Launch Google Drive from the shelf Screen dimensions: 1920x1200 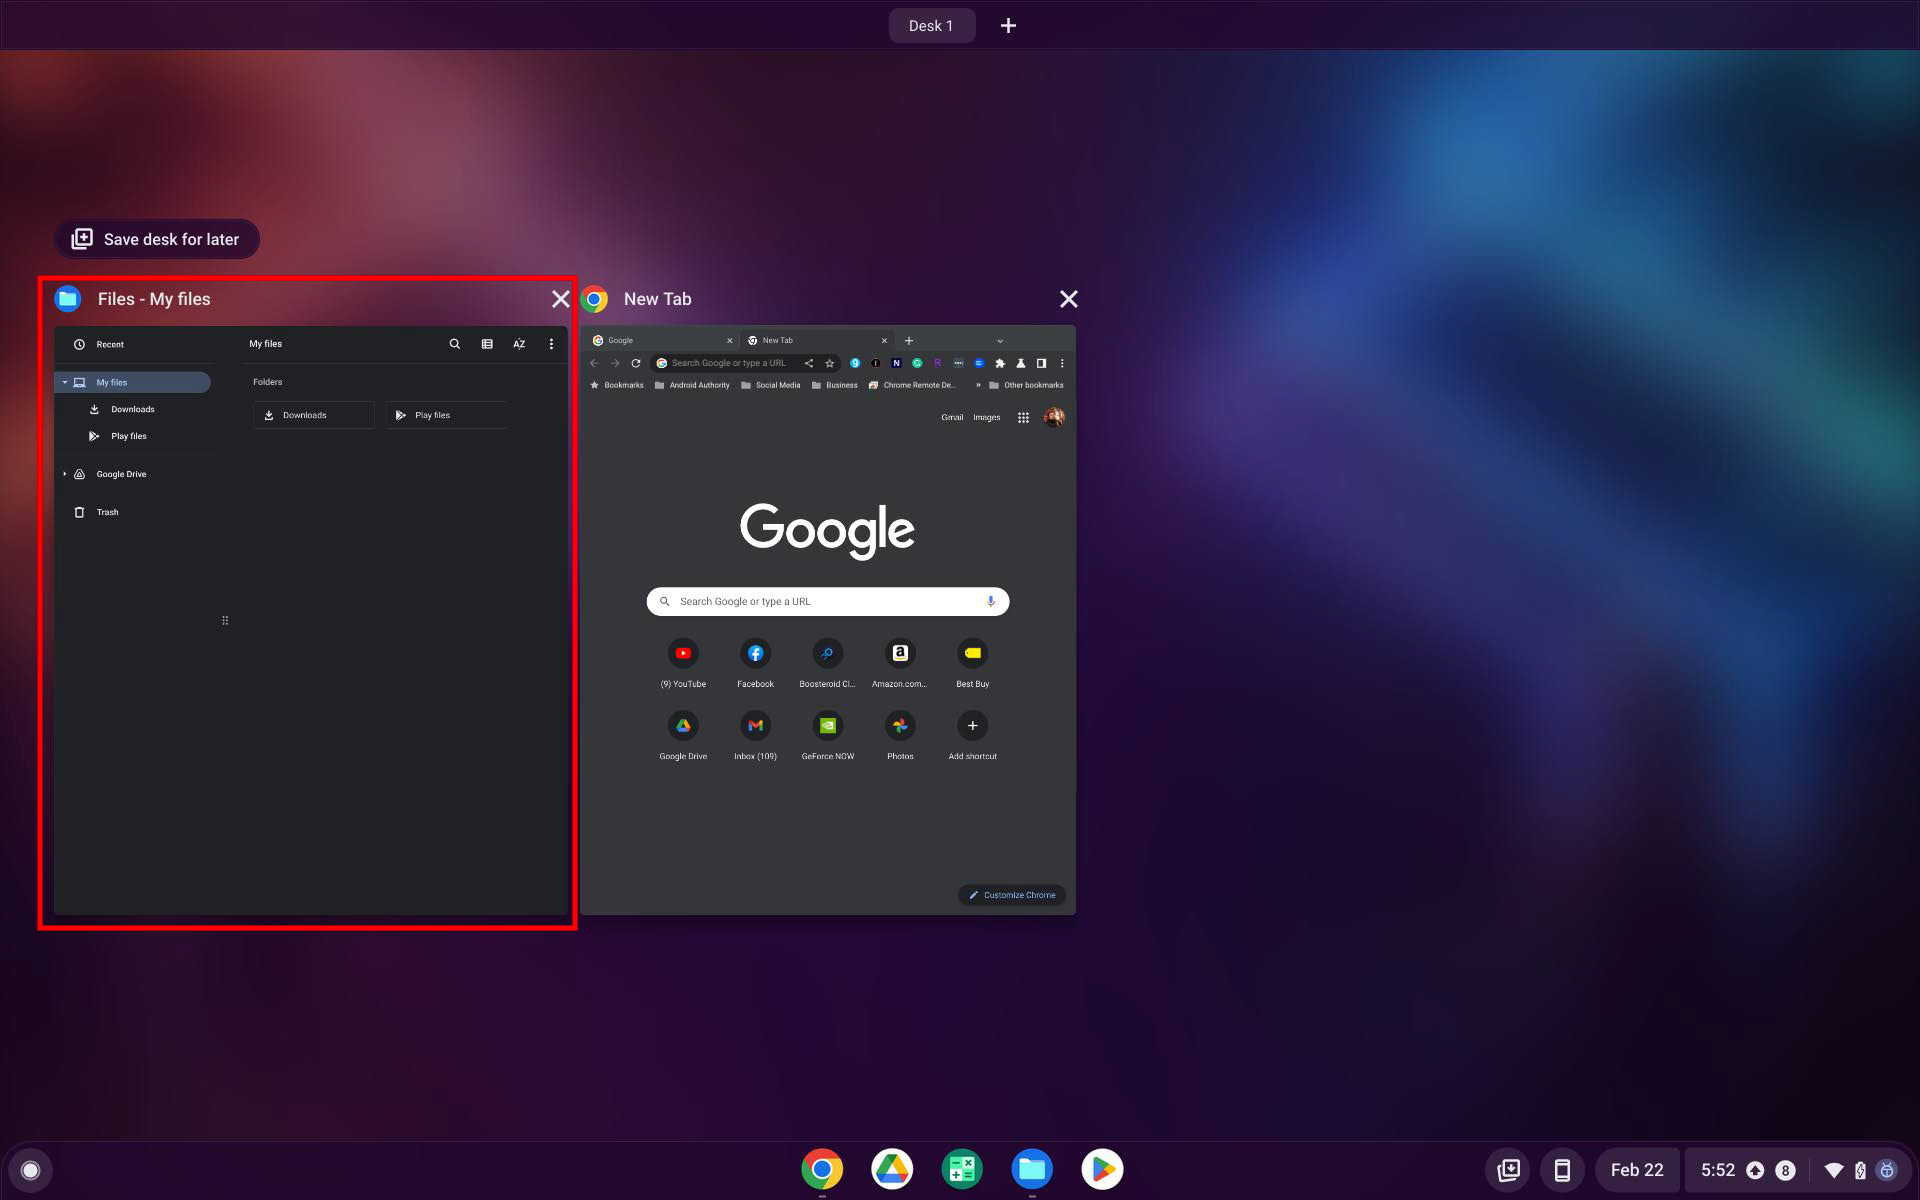[892, 1168]
